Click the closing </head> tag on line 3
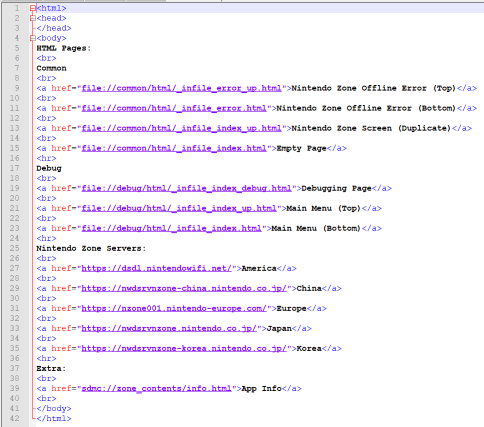The width and height of the screenshot is (484, 427). click(54, 28)
